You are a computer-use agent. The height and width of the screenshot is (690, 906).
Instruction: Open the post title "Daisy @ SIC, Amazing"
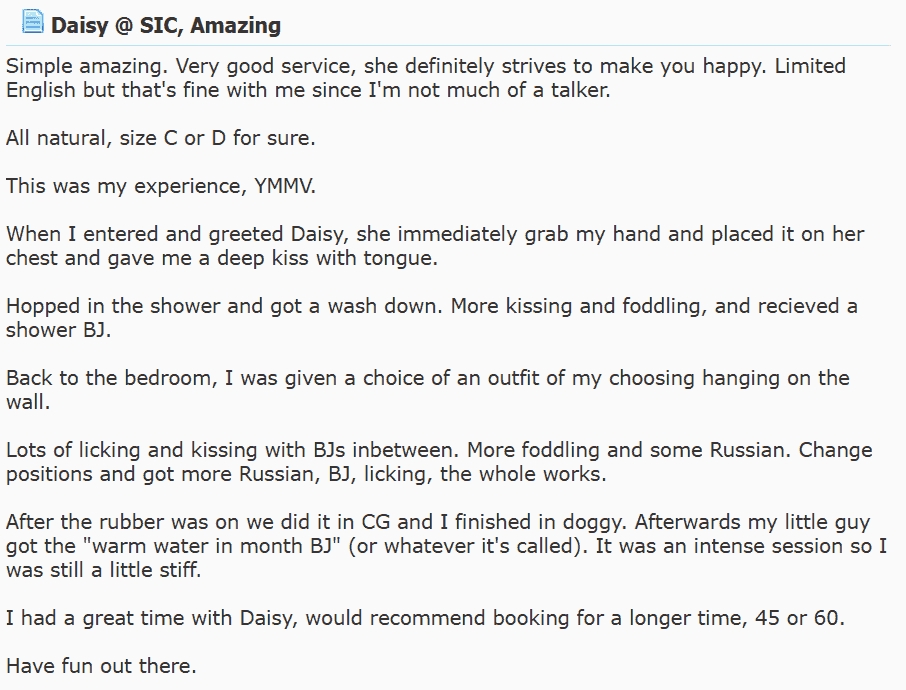(x=166, y=26)
